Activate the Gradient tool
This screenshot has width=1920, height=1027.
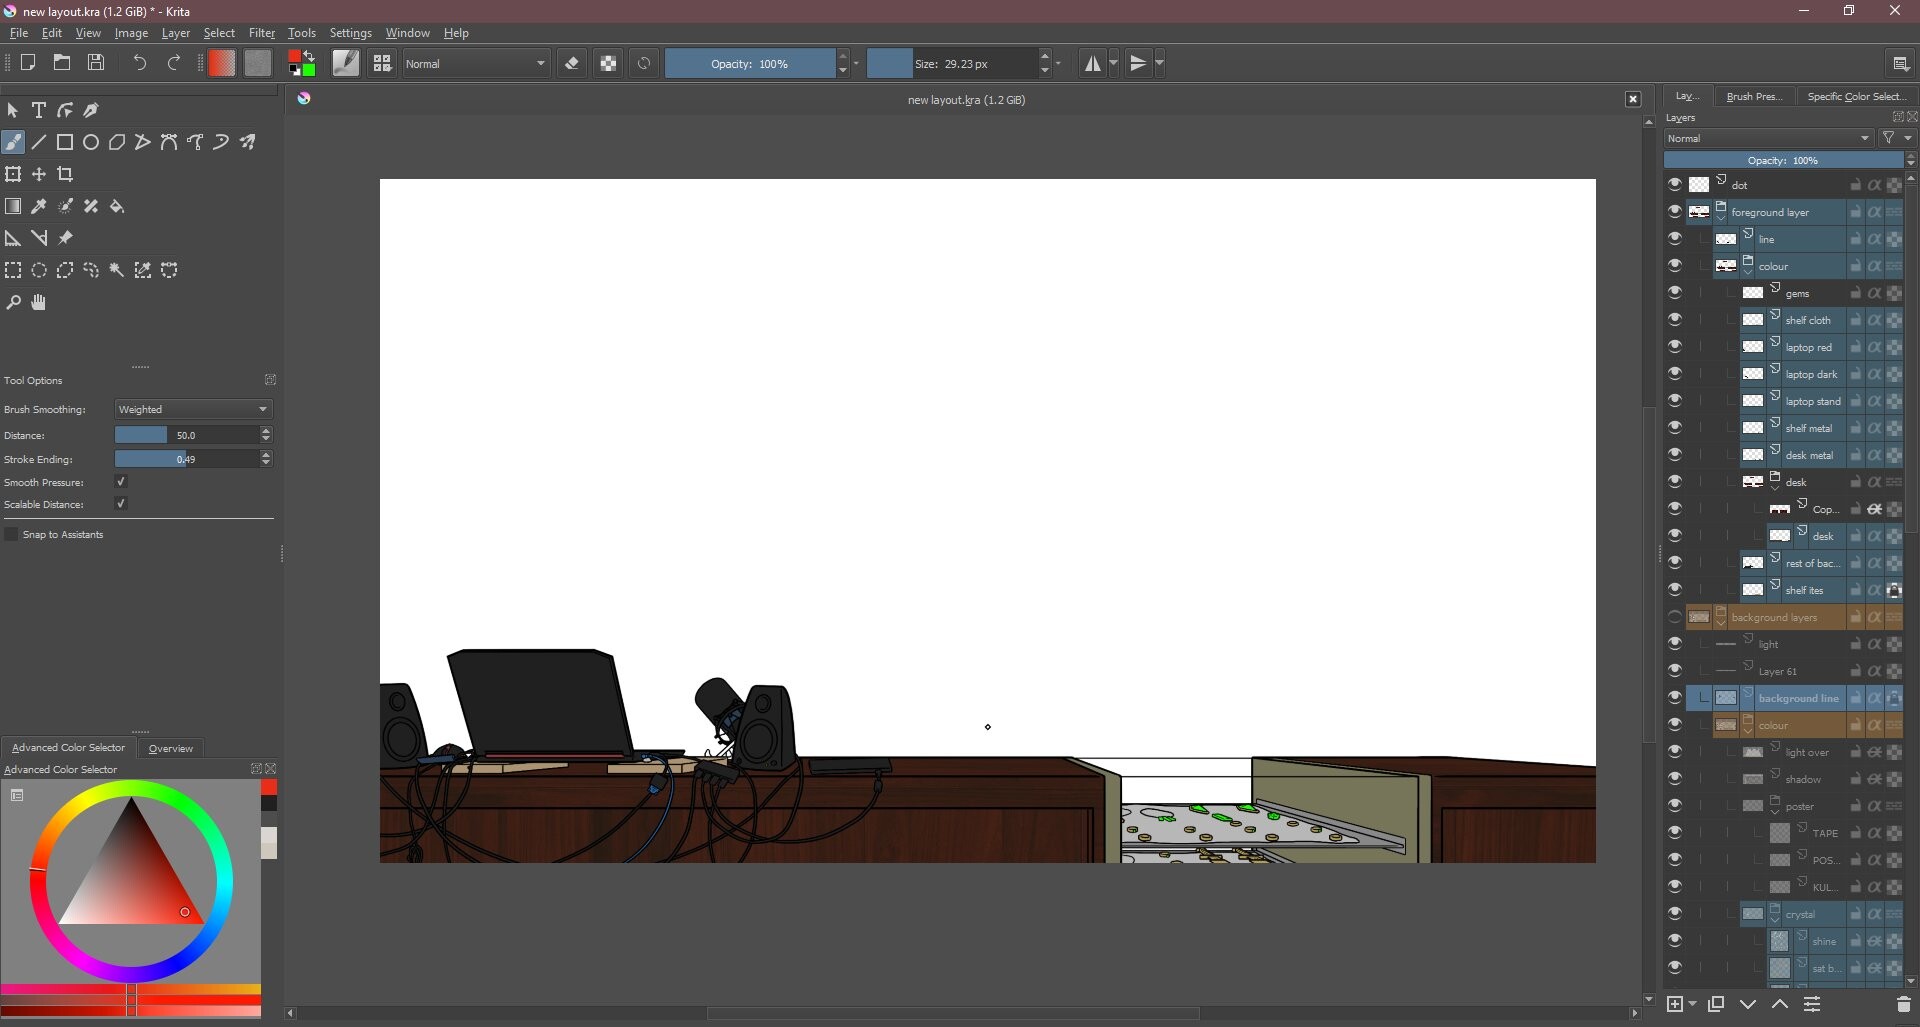13,206
